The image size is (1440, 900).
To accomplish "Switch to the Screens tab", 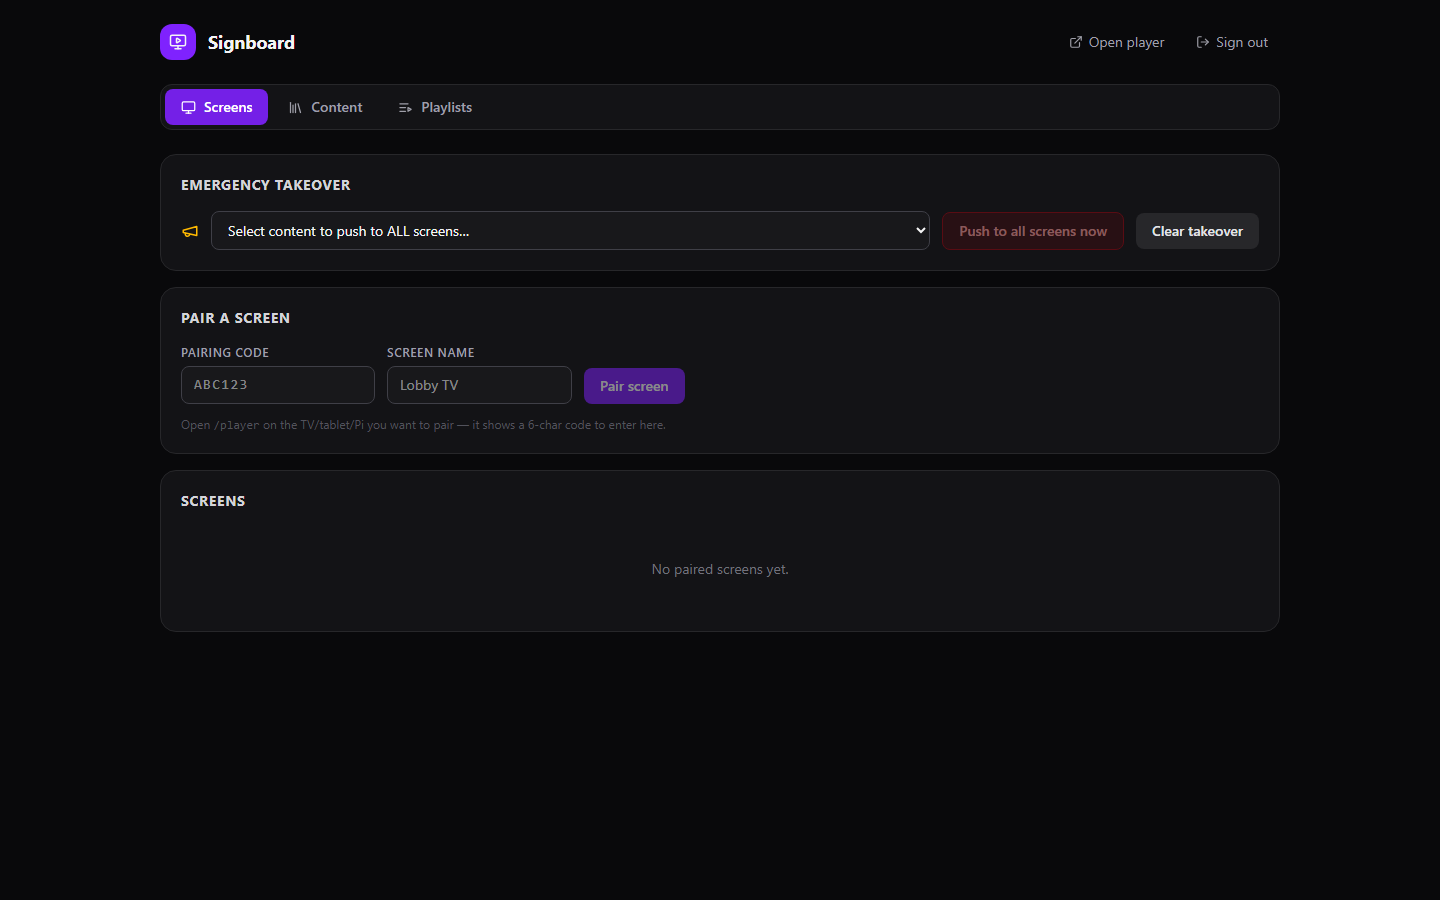I will pyautogui.click(x=216, y=107).
